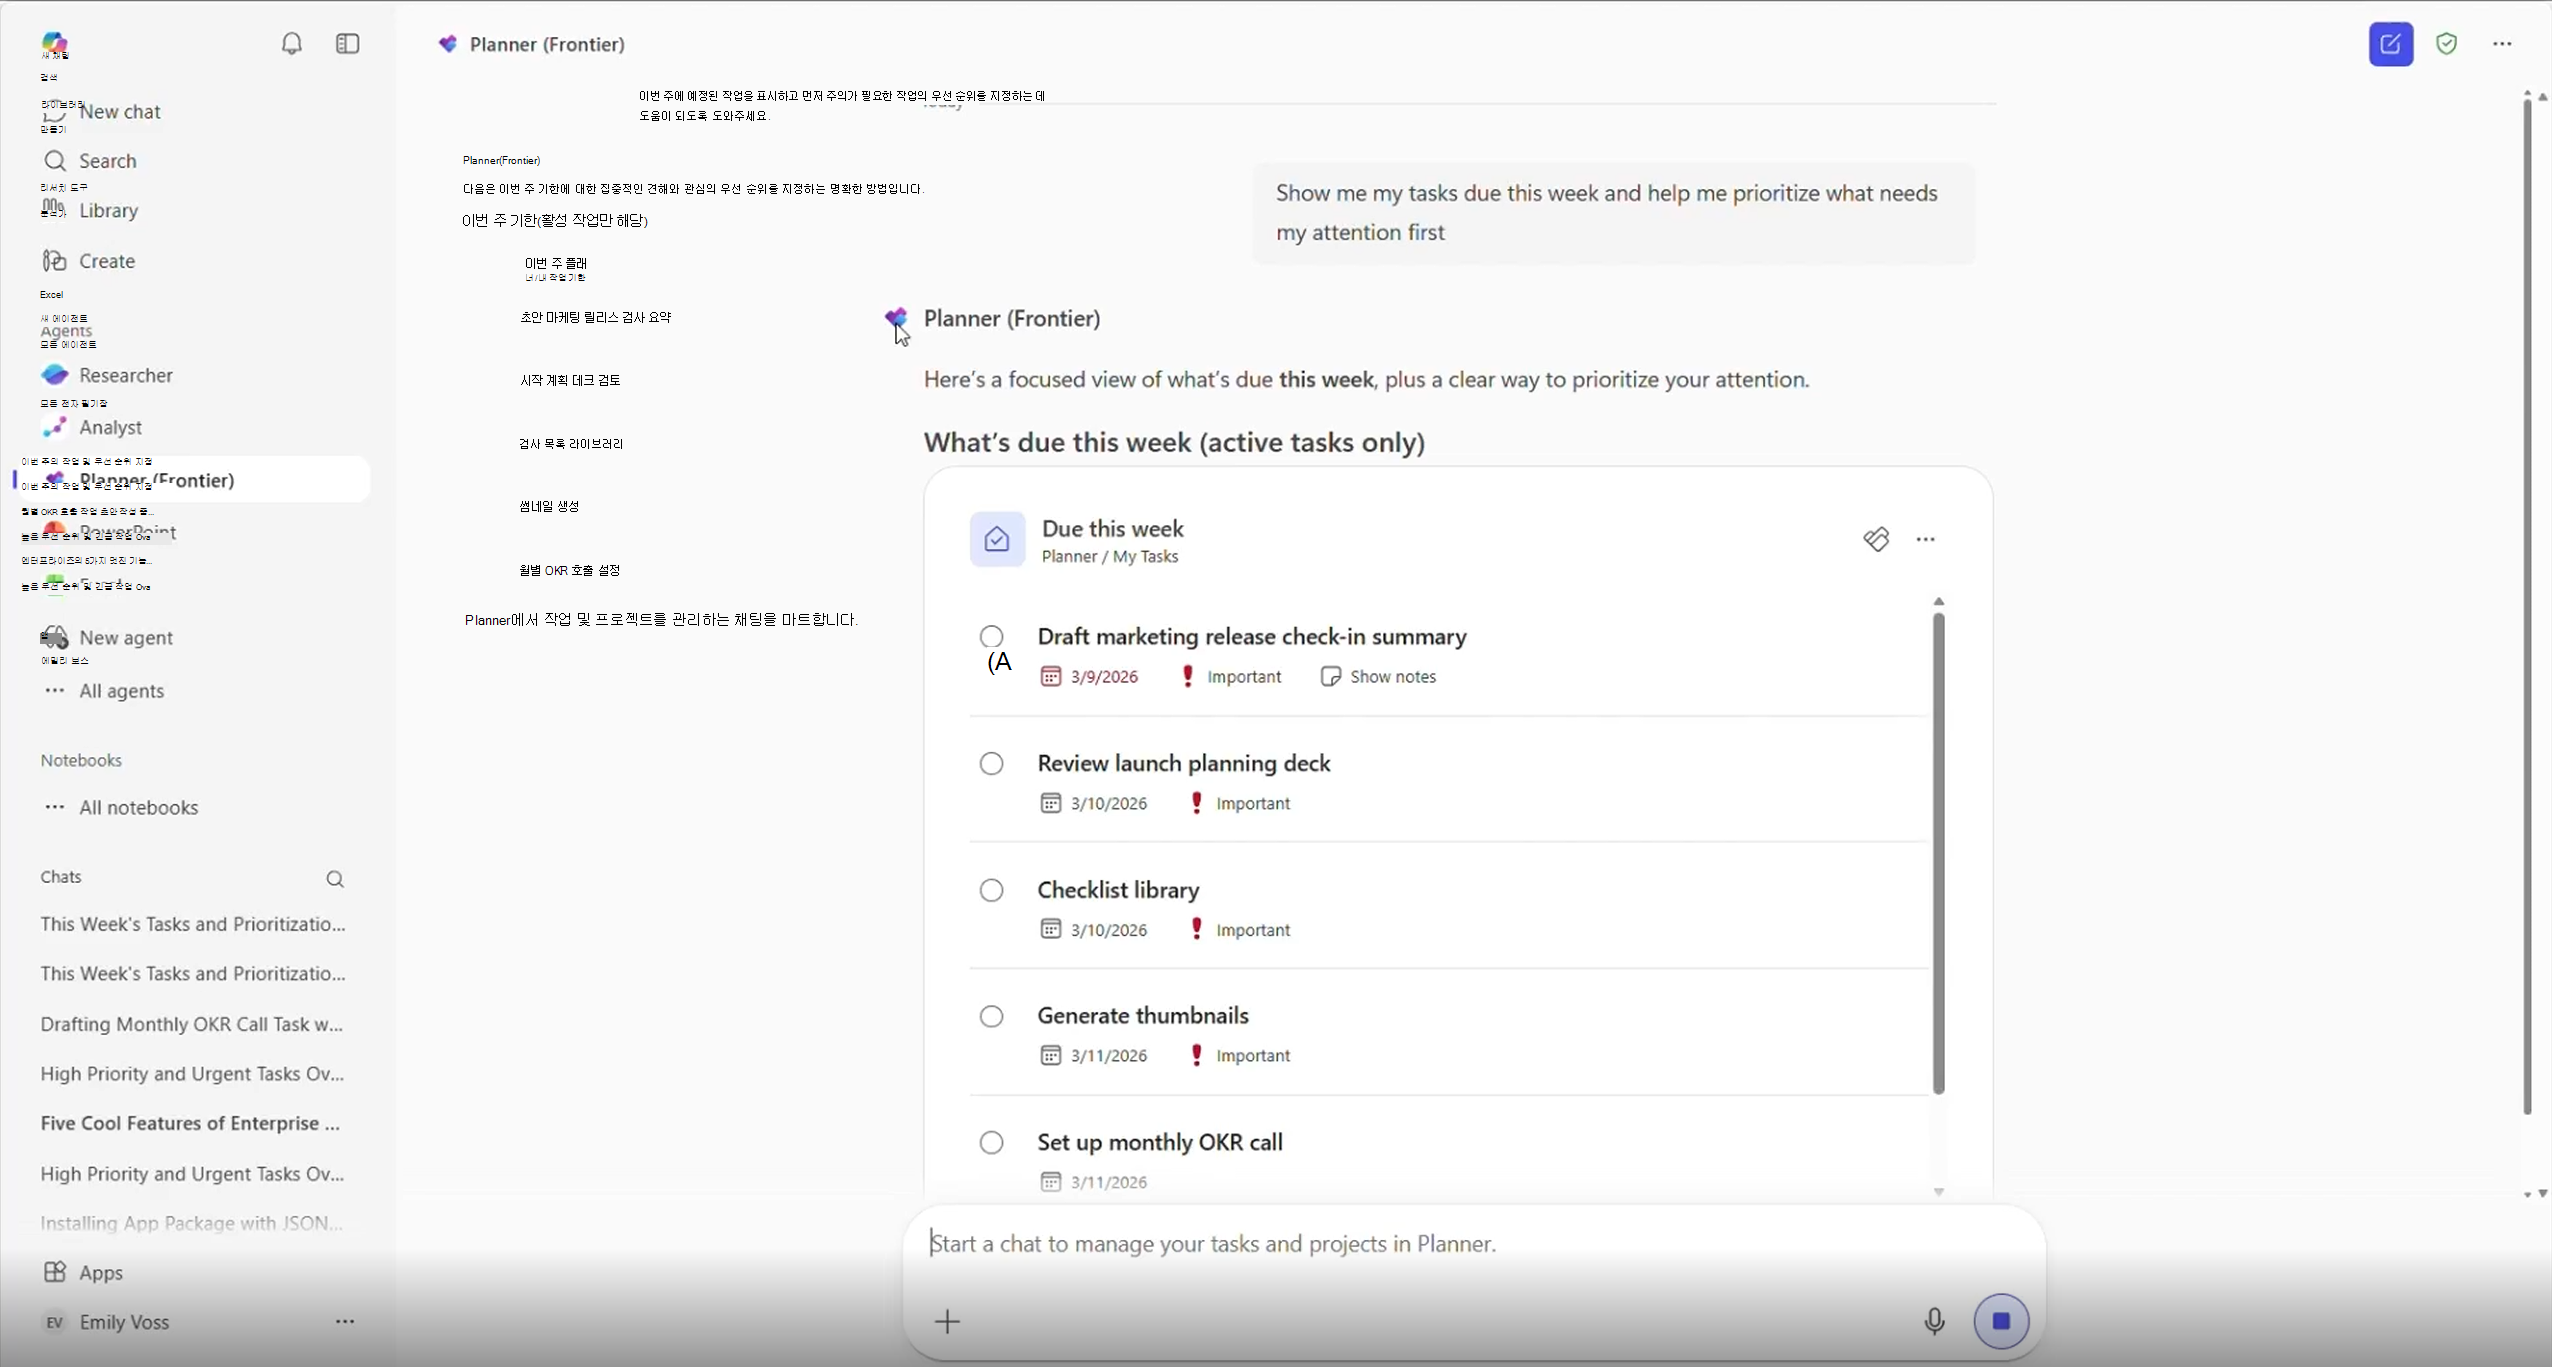
Task: Click the 3/9/2026 due date
Action: [x=1089, y=677]
